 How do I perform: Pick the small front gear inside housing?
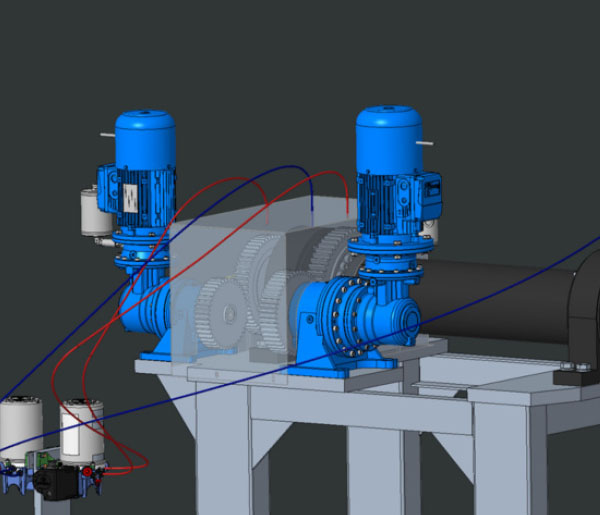(223, 314)
